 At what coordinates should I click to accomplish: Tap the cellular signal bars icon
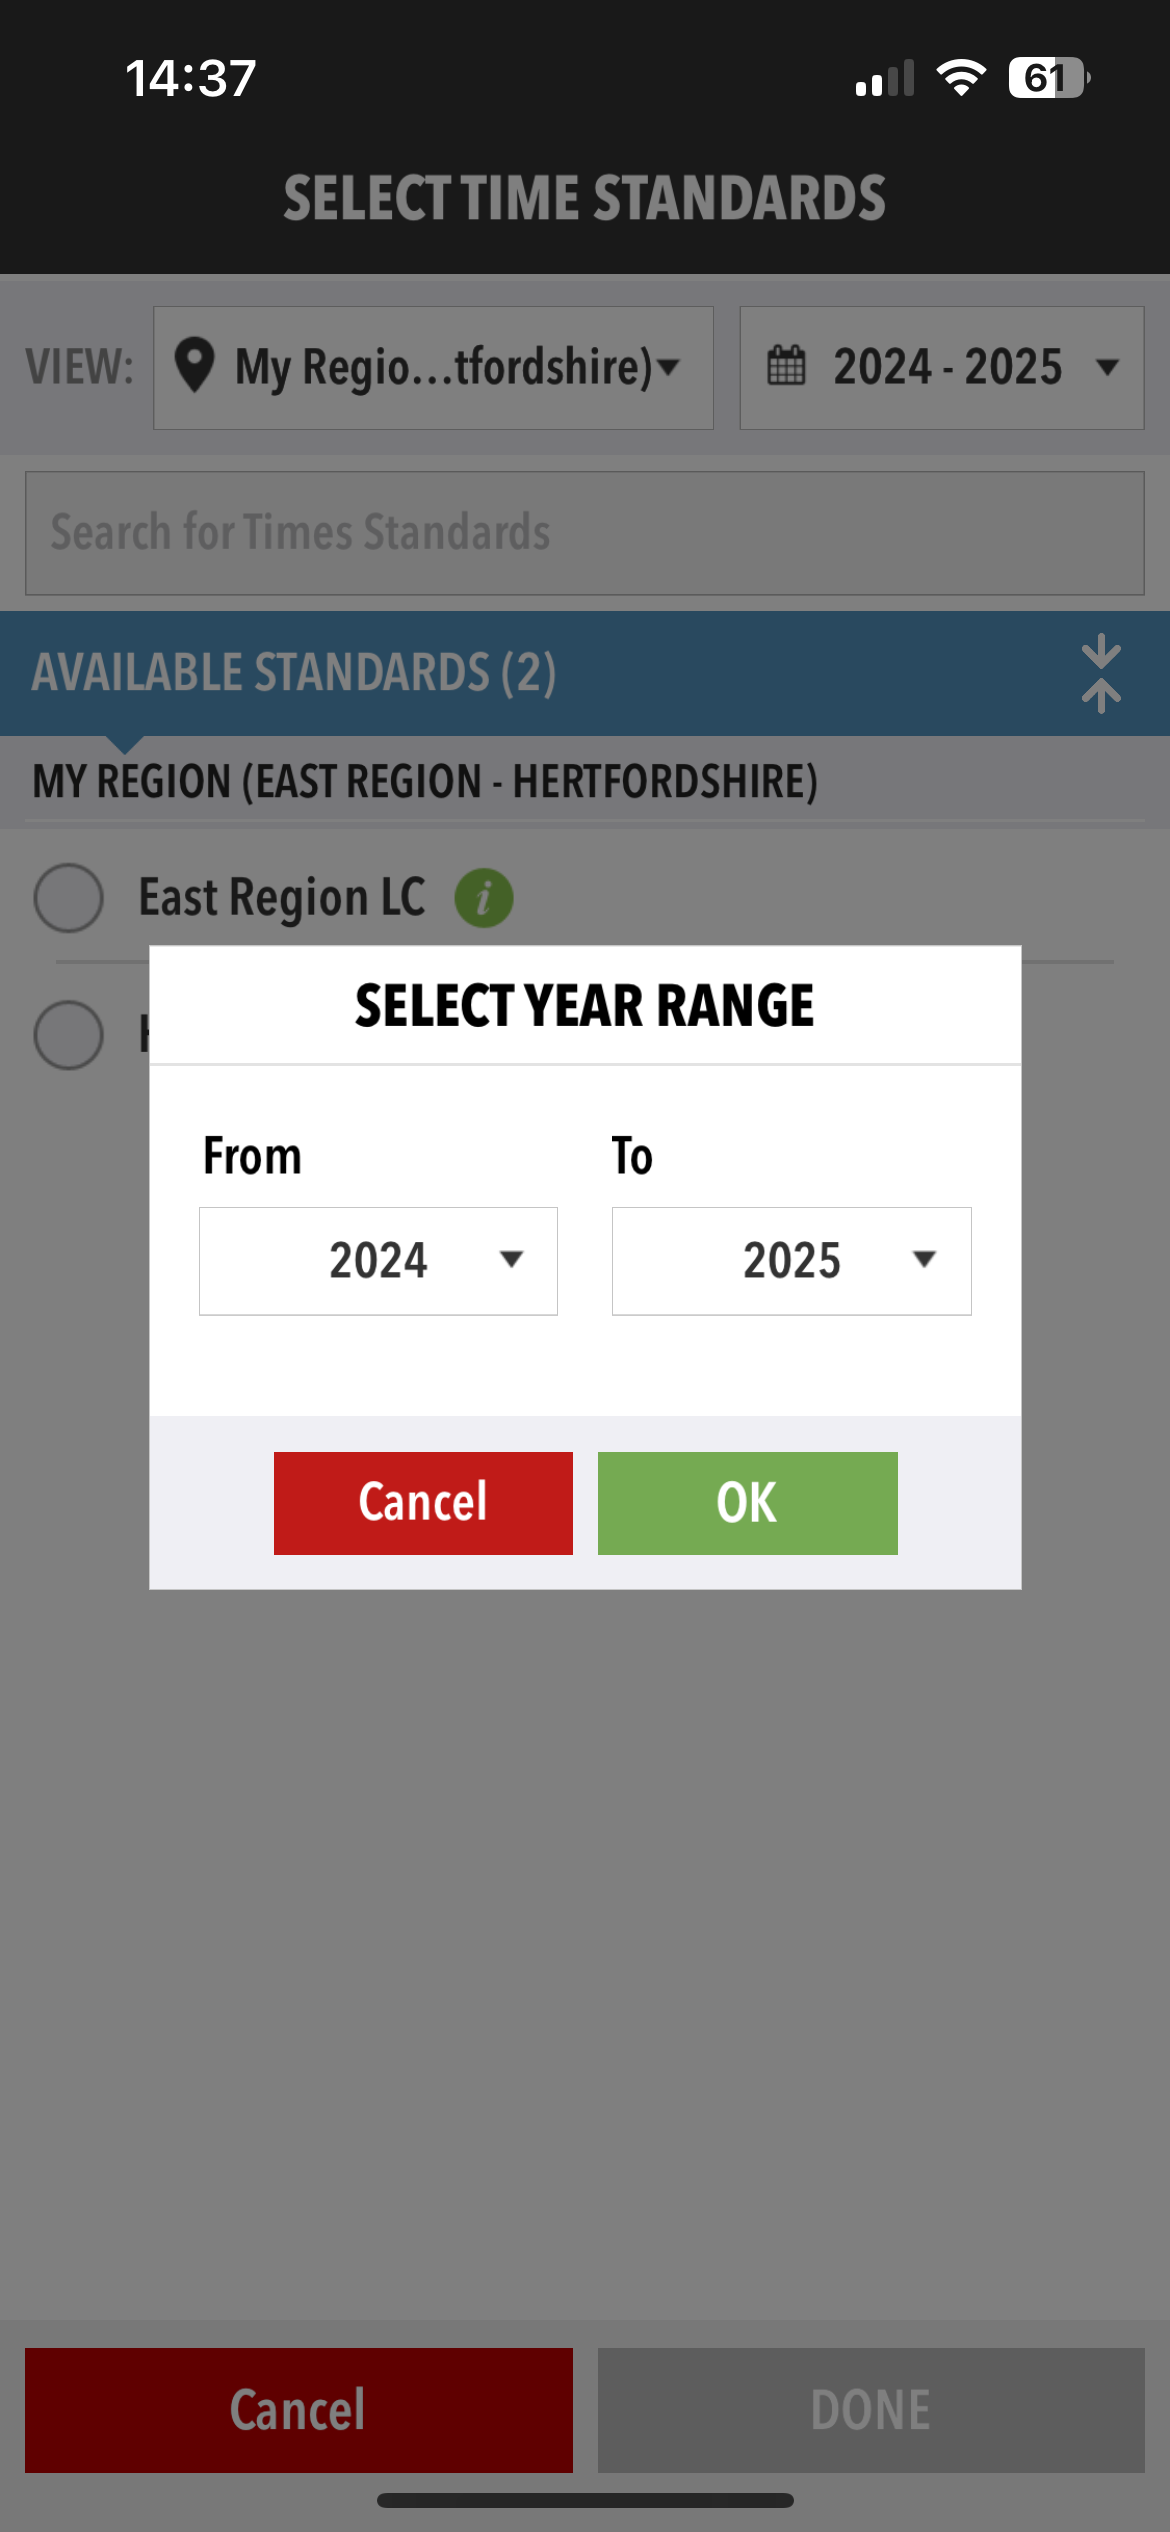pyautogui.click(x=885, y=80)
